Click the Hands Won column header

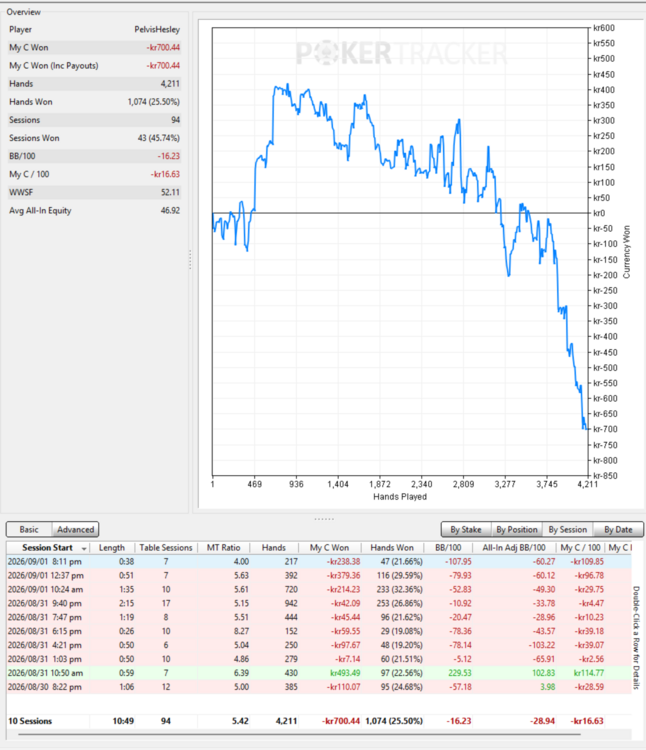(392, 548)
